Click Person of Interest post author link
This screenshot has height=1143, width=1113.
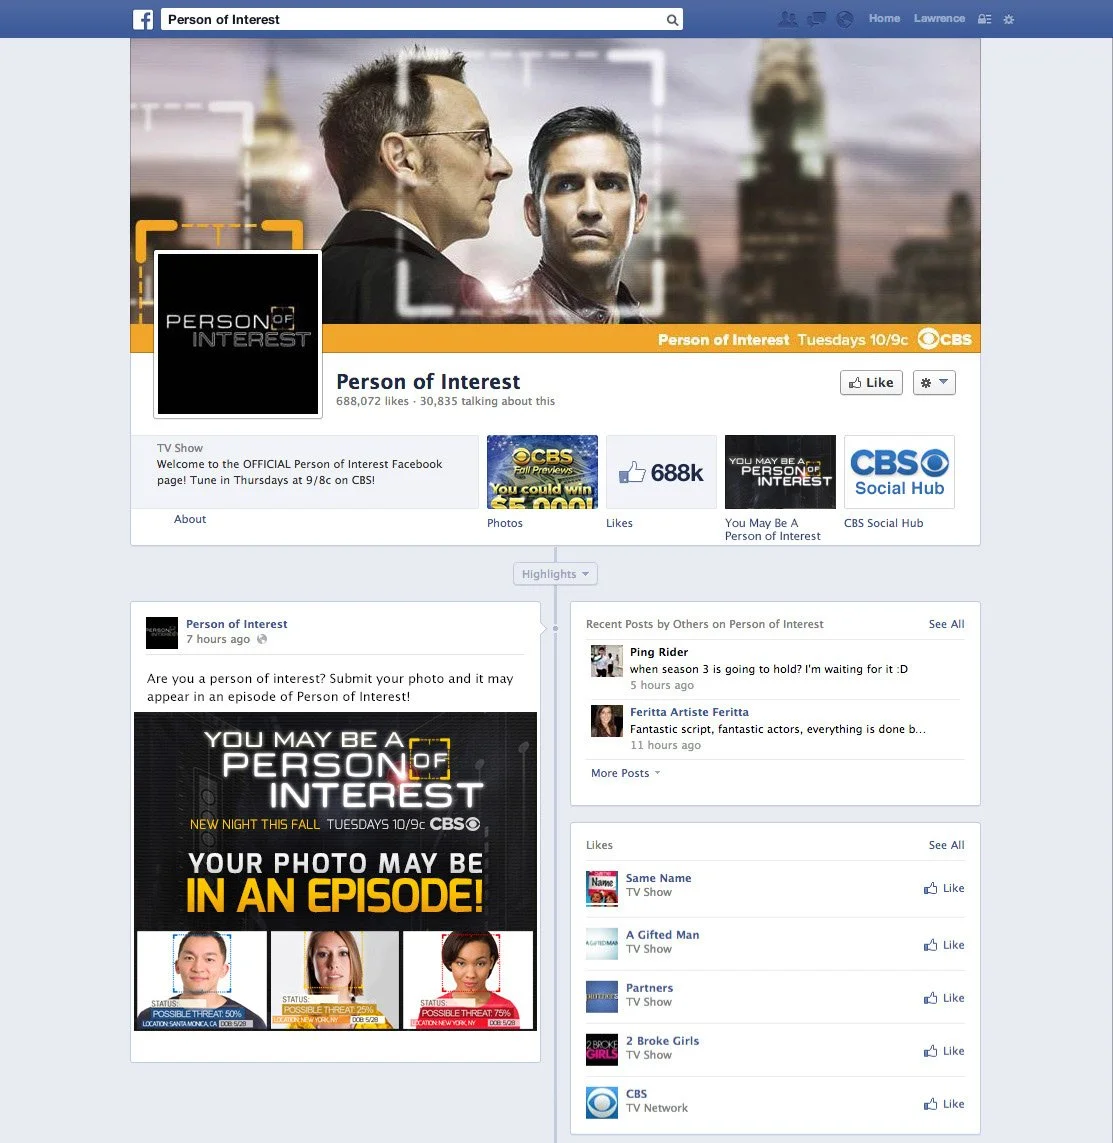click(236, 624)
